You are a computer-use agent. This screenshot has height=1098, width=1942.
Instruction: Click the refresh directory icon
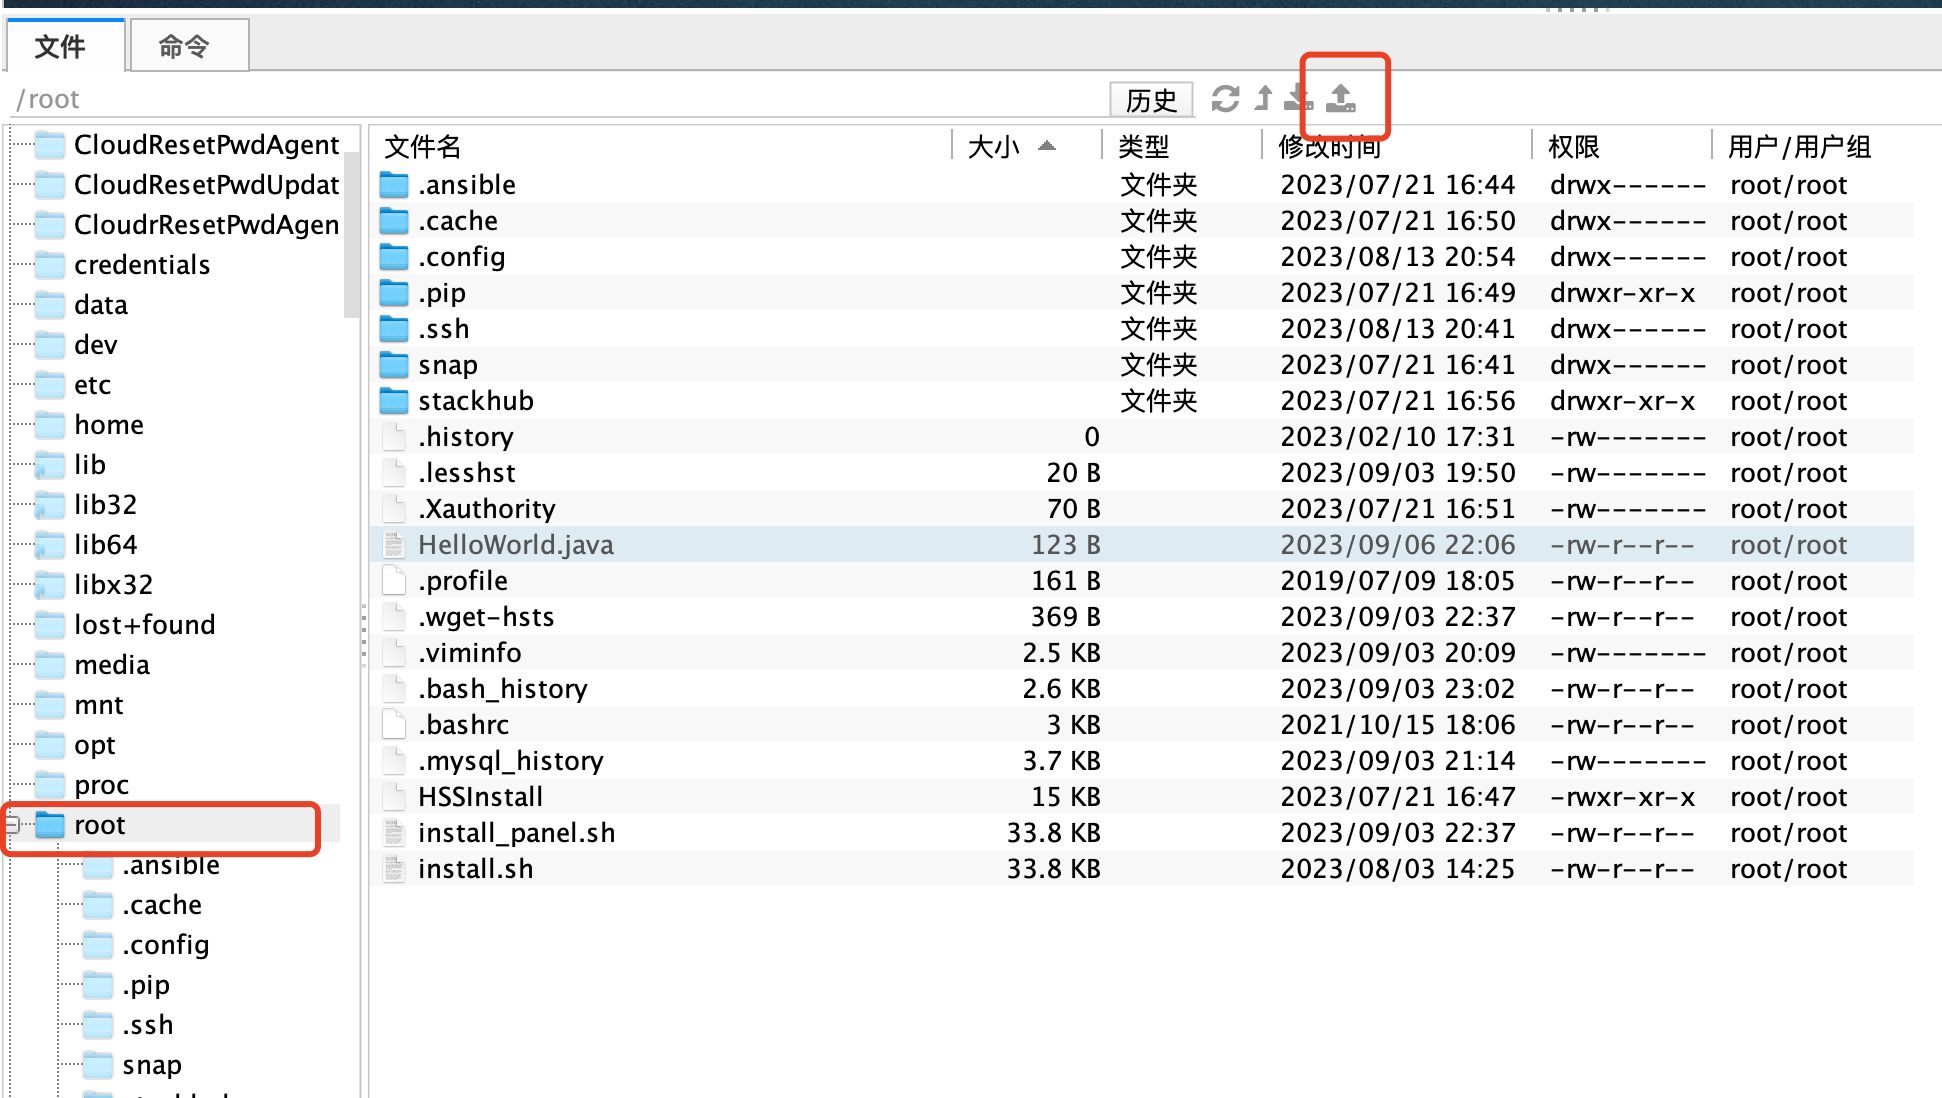coord(1225,98)
